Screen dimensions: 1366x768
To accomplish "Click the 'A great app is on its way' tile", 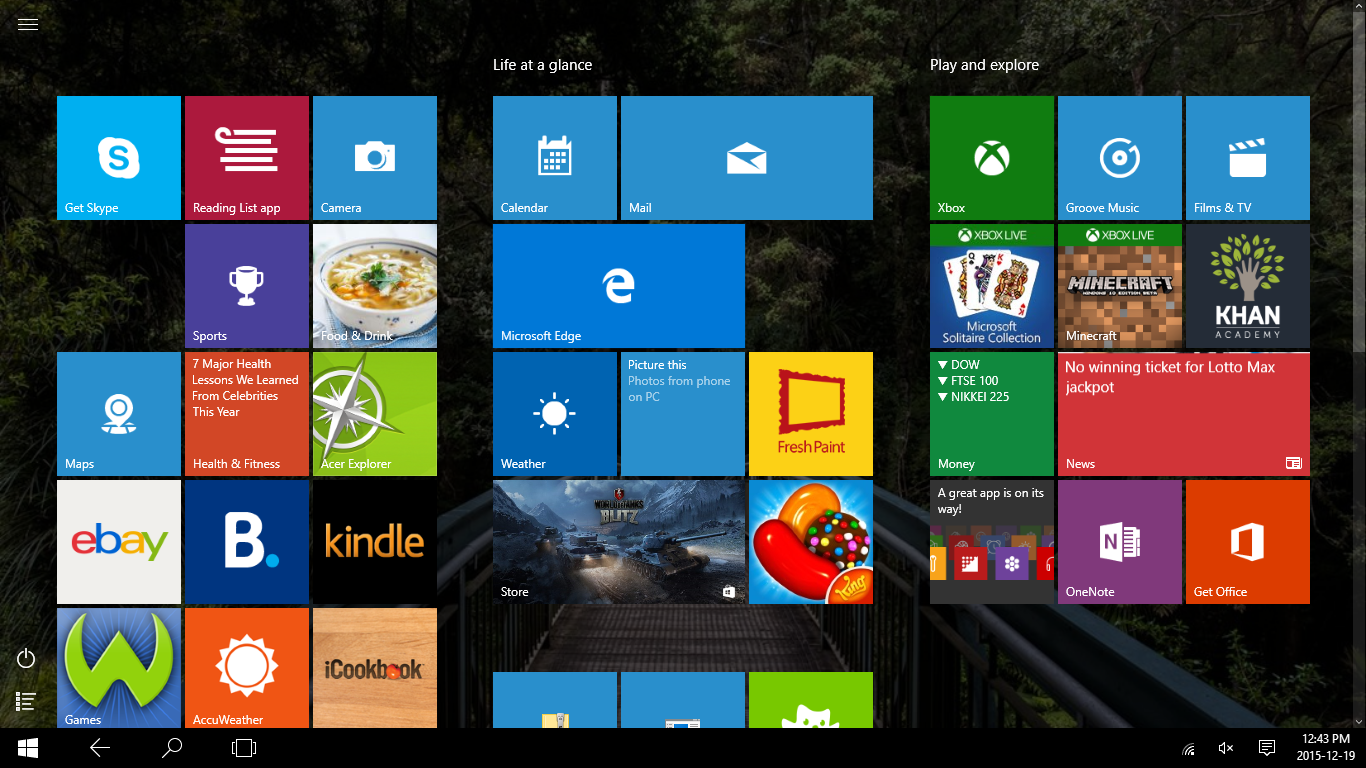I will point(992,542).
